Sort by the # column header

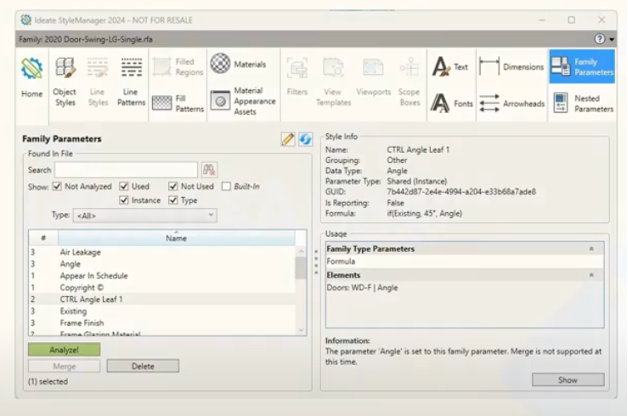tap(43, 238)
